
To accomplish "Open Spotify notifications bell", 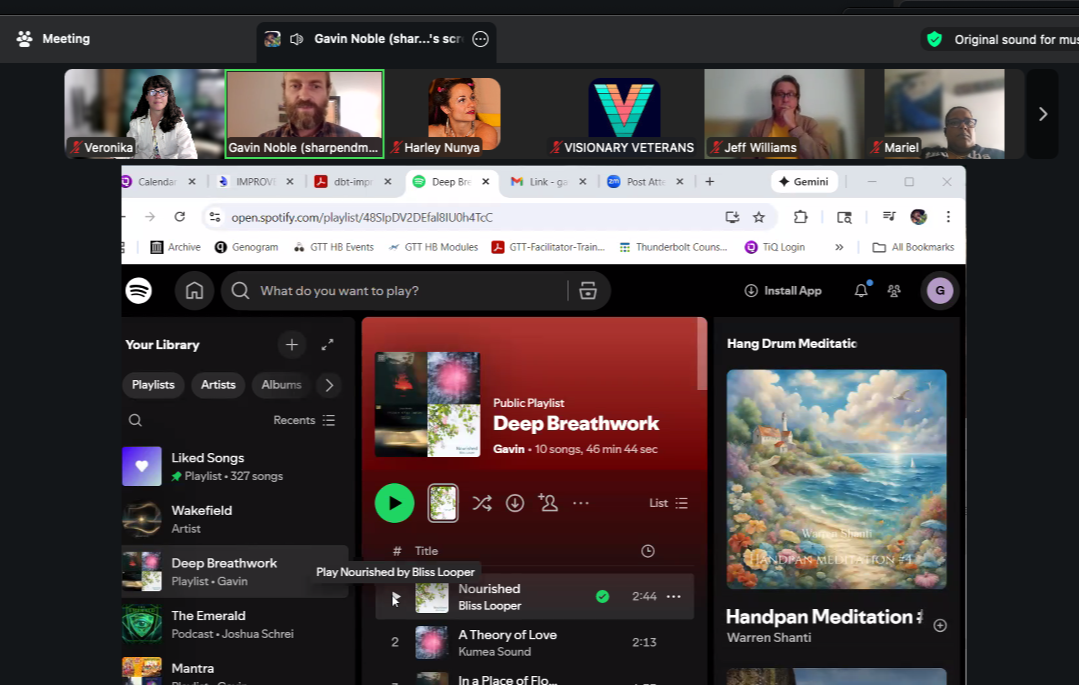I will (x=861, y=291).
